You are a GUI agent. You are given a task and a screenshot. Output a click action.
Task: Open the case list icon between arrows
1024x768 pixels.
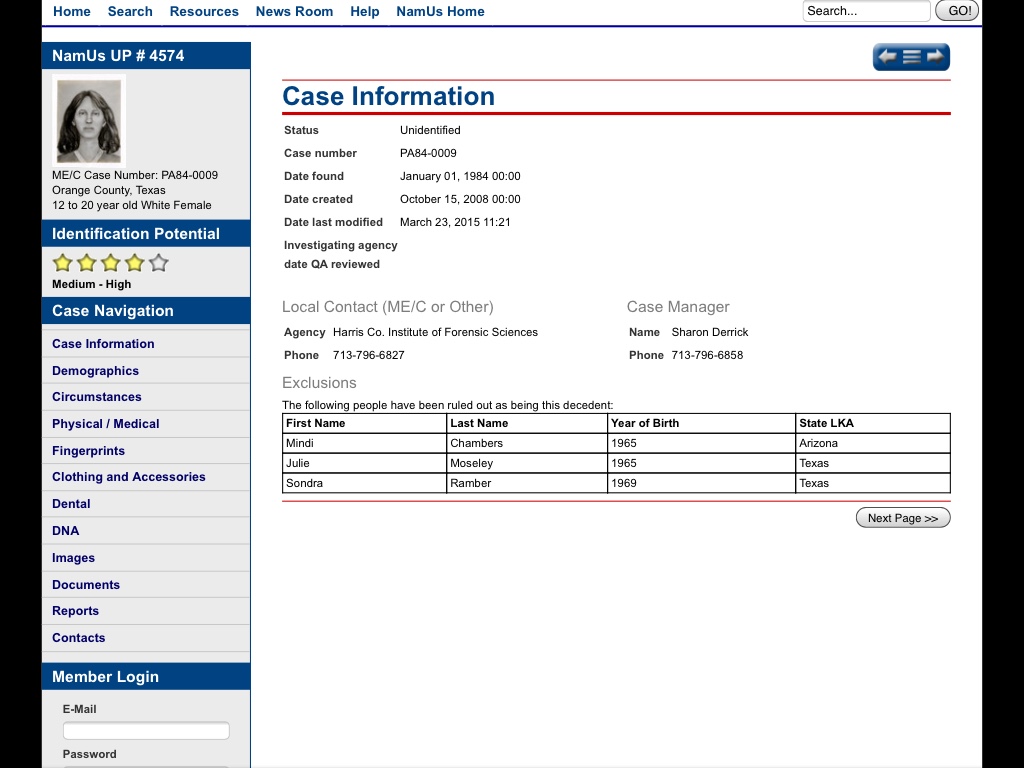(x=911, y=57)
